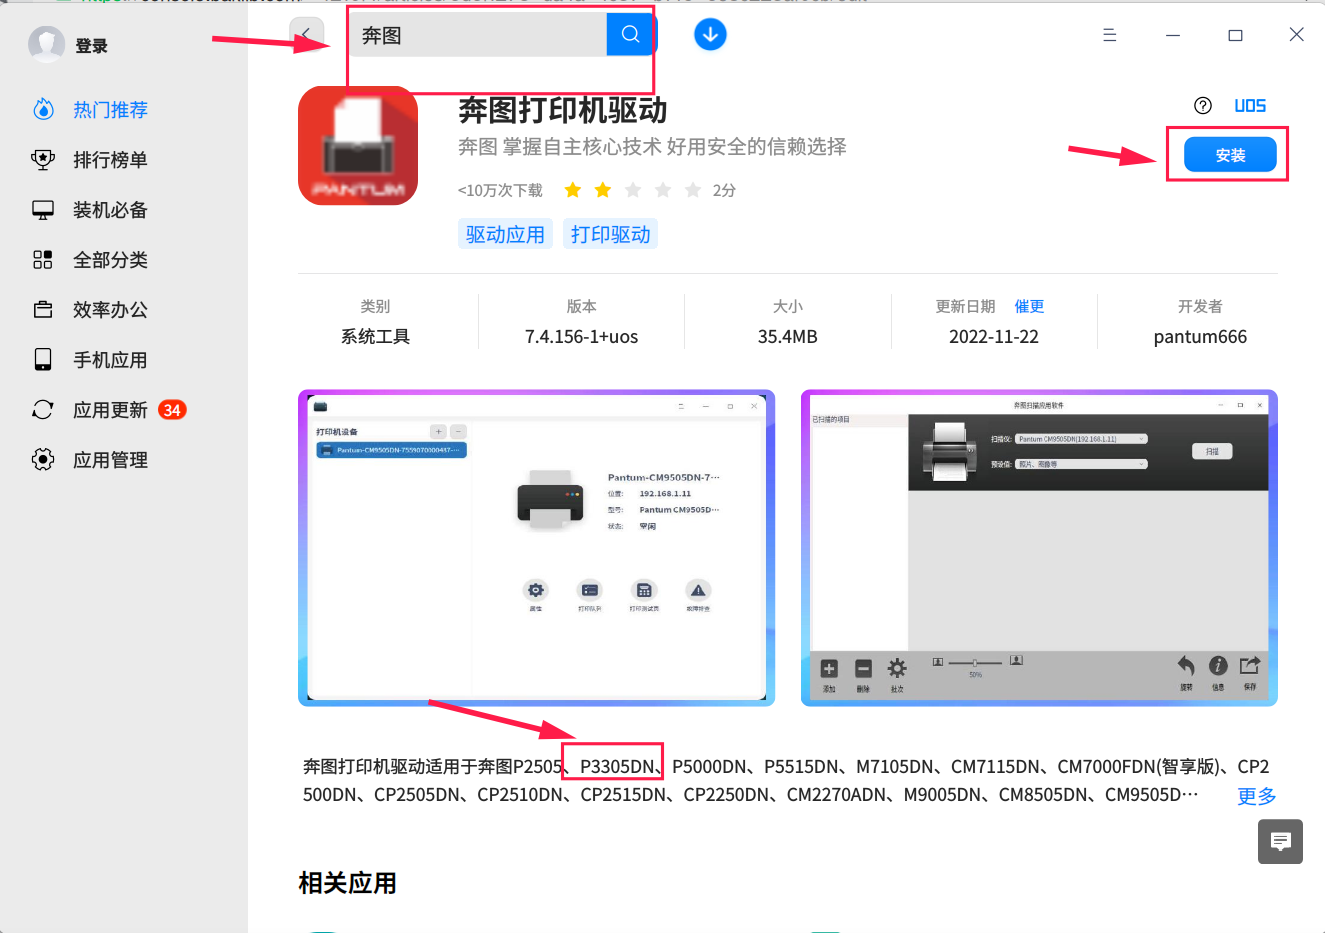Click the search box containing 奔图
Image resolution: width=1325 pixels, height=933 pixels.
point(480,35)
